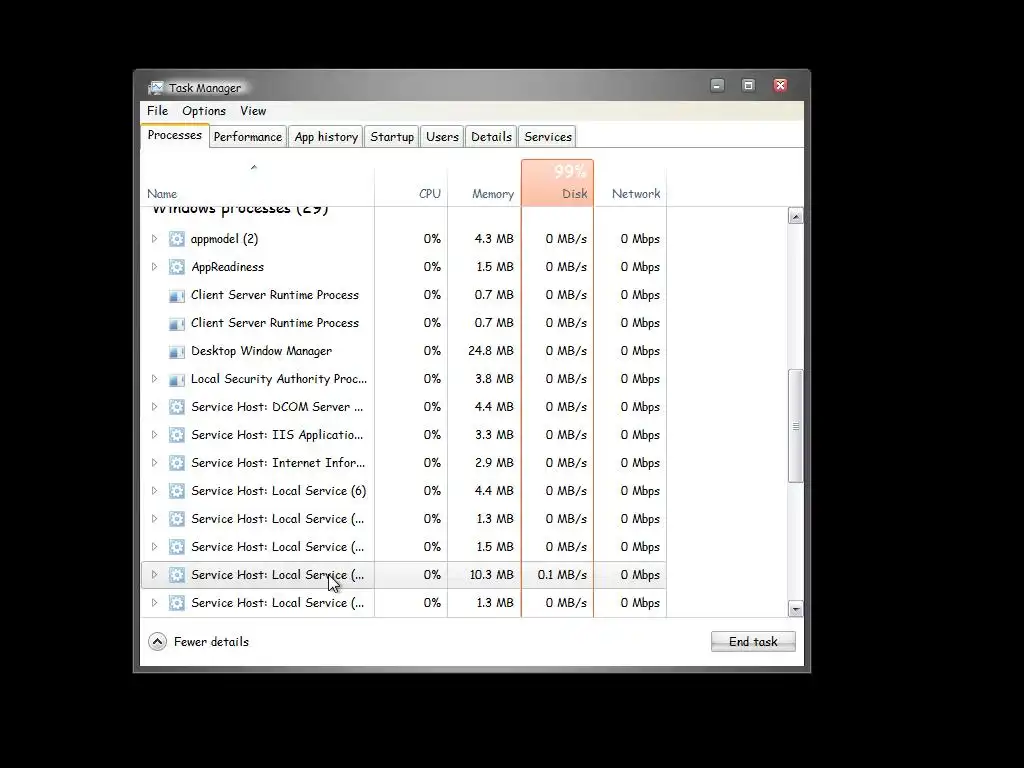Click the Fewer details arrow icon
1024x768 pixels.
157,642
